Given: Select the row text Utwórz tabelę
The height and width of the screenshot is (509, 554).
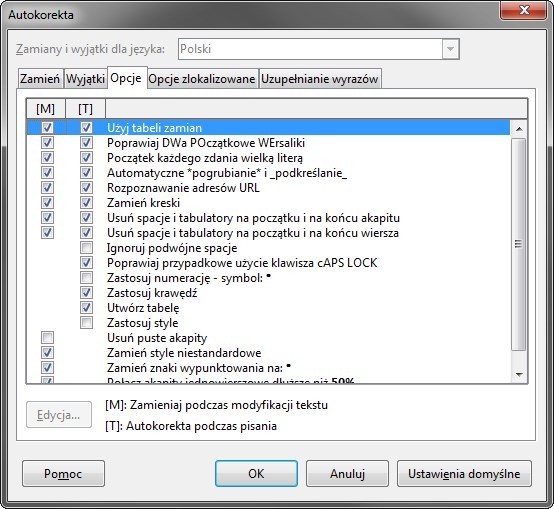Looking at the screenshot, I should (143, 308).
